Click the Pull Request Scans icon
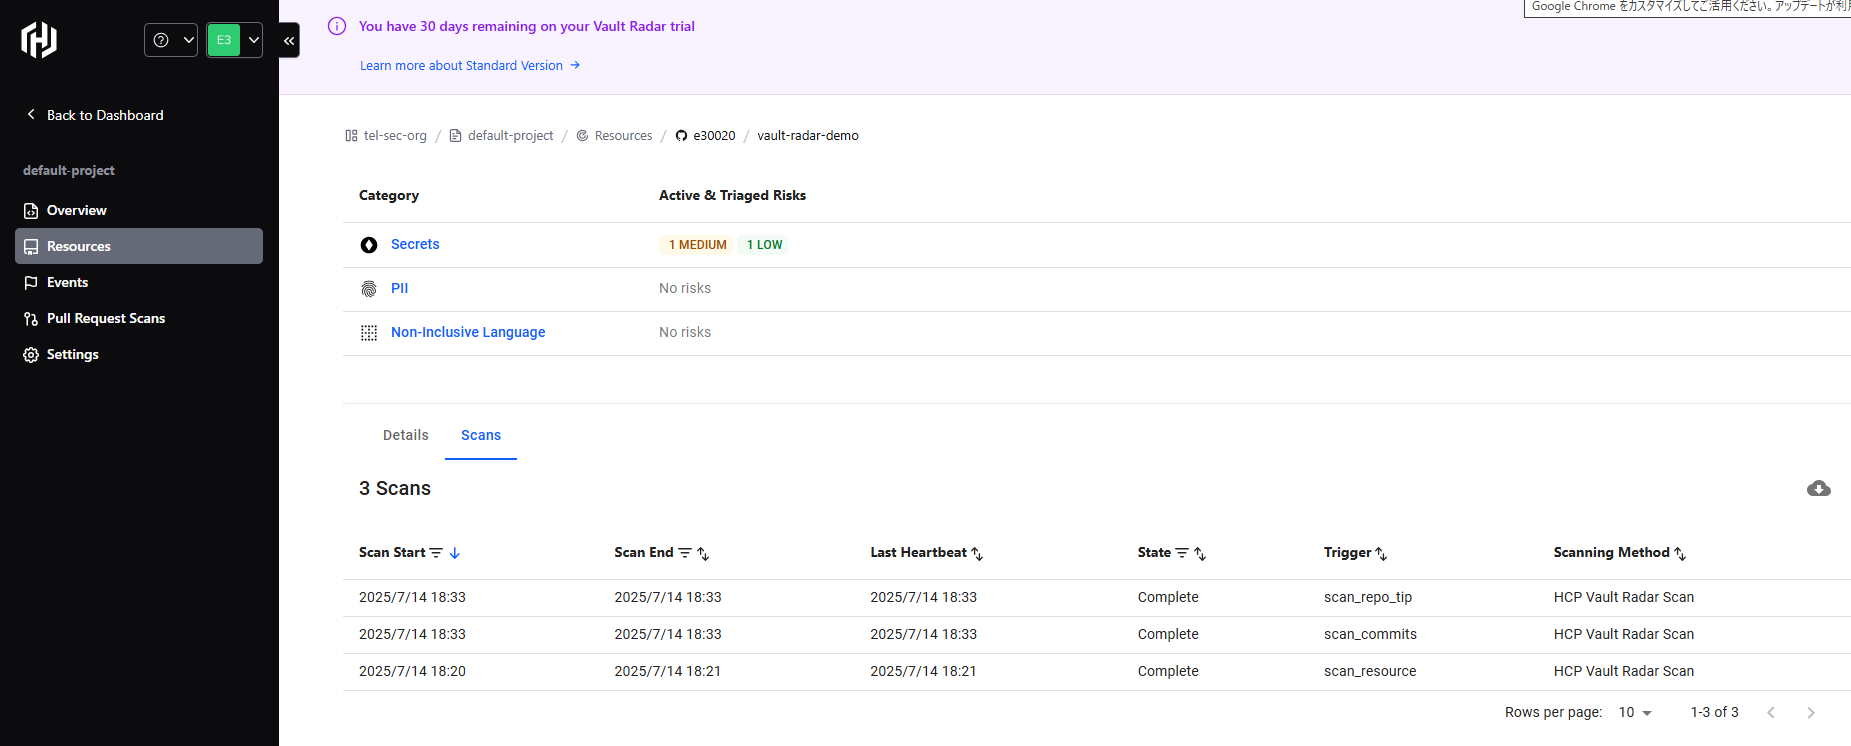 (x=31, y=319)
